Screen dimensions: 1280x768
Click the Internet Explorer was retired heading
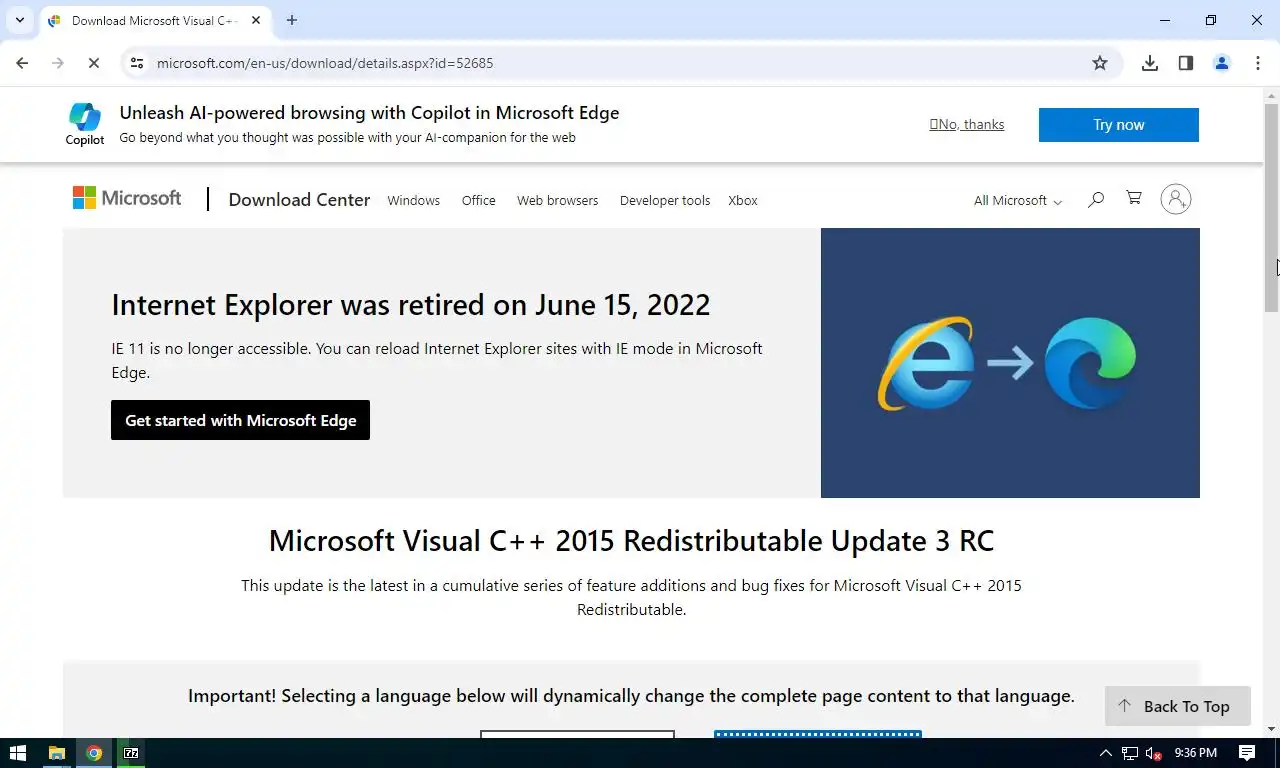coord(411,304)
